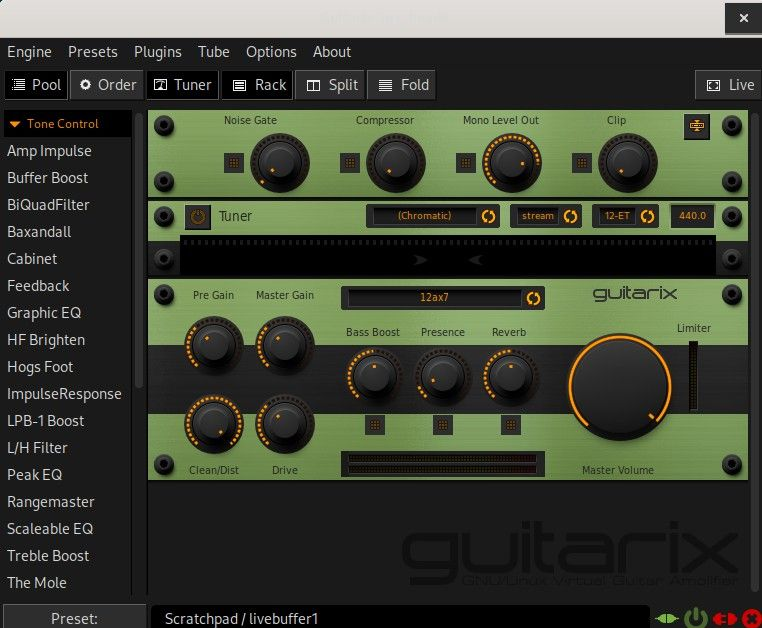Click the Split button in toolbar
766x628 pixels.
click(x=331, y=85)
